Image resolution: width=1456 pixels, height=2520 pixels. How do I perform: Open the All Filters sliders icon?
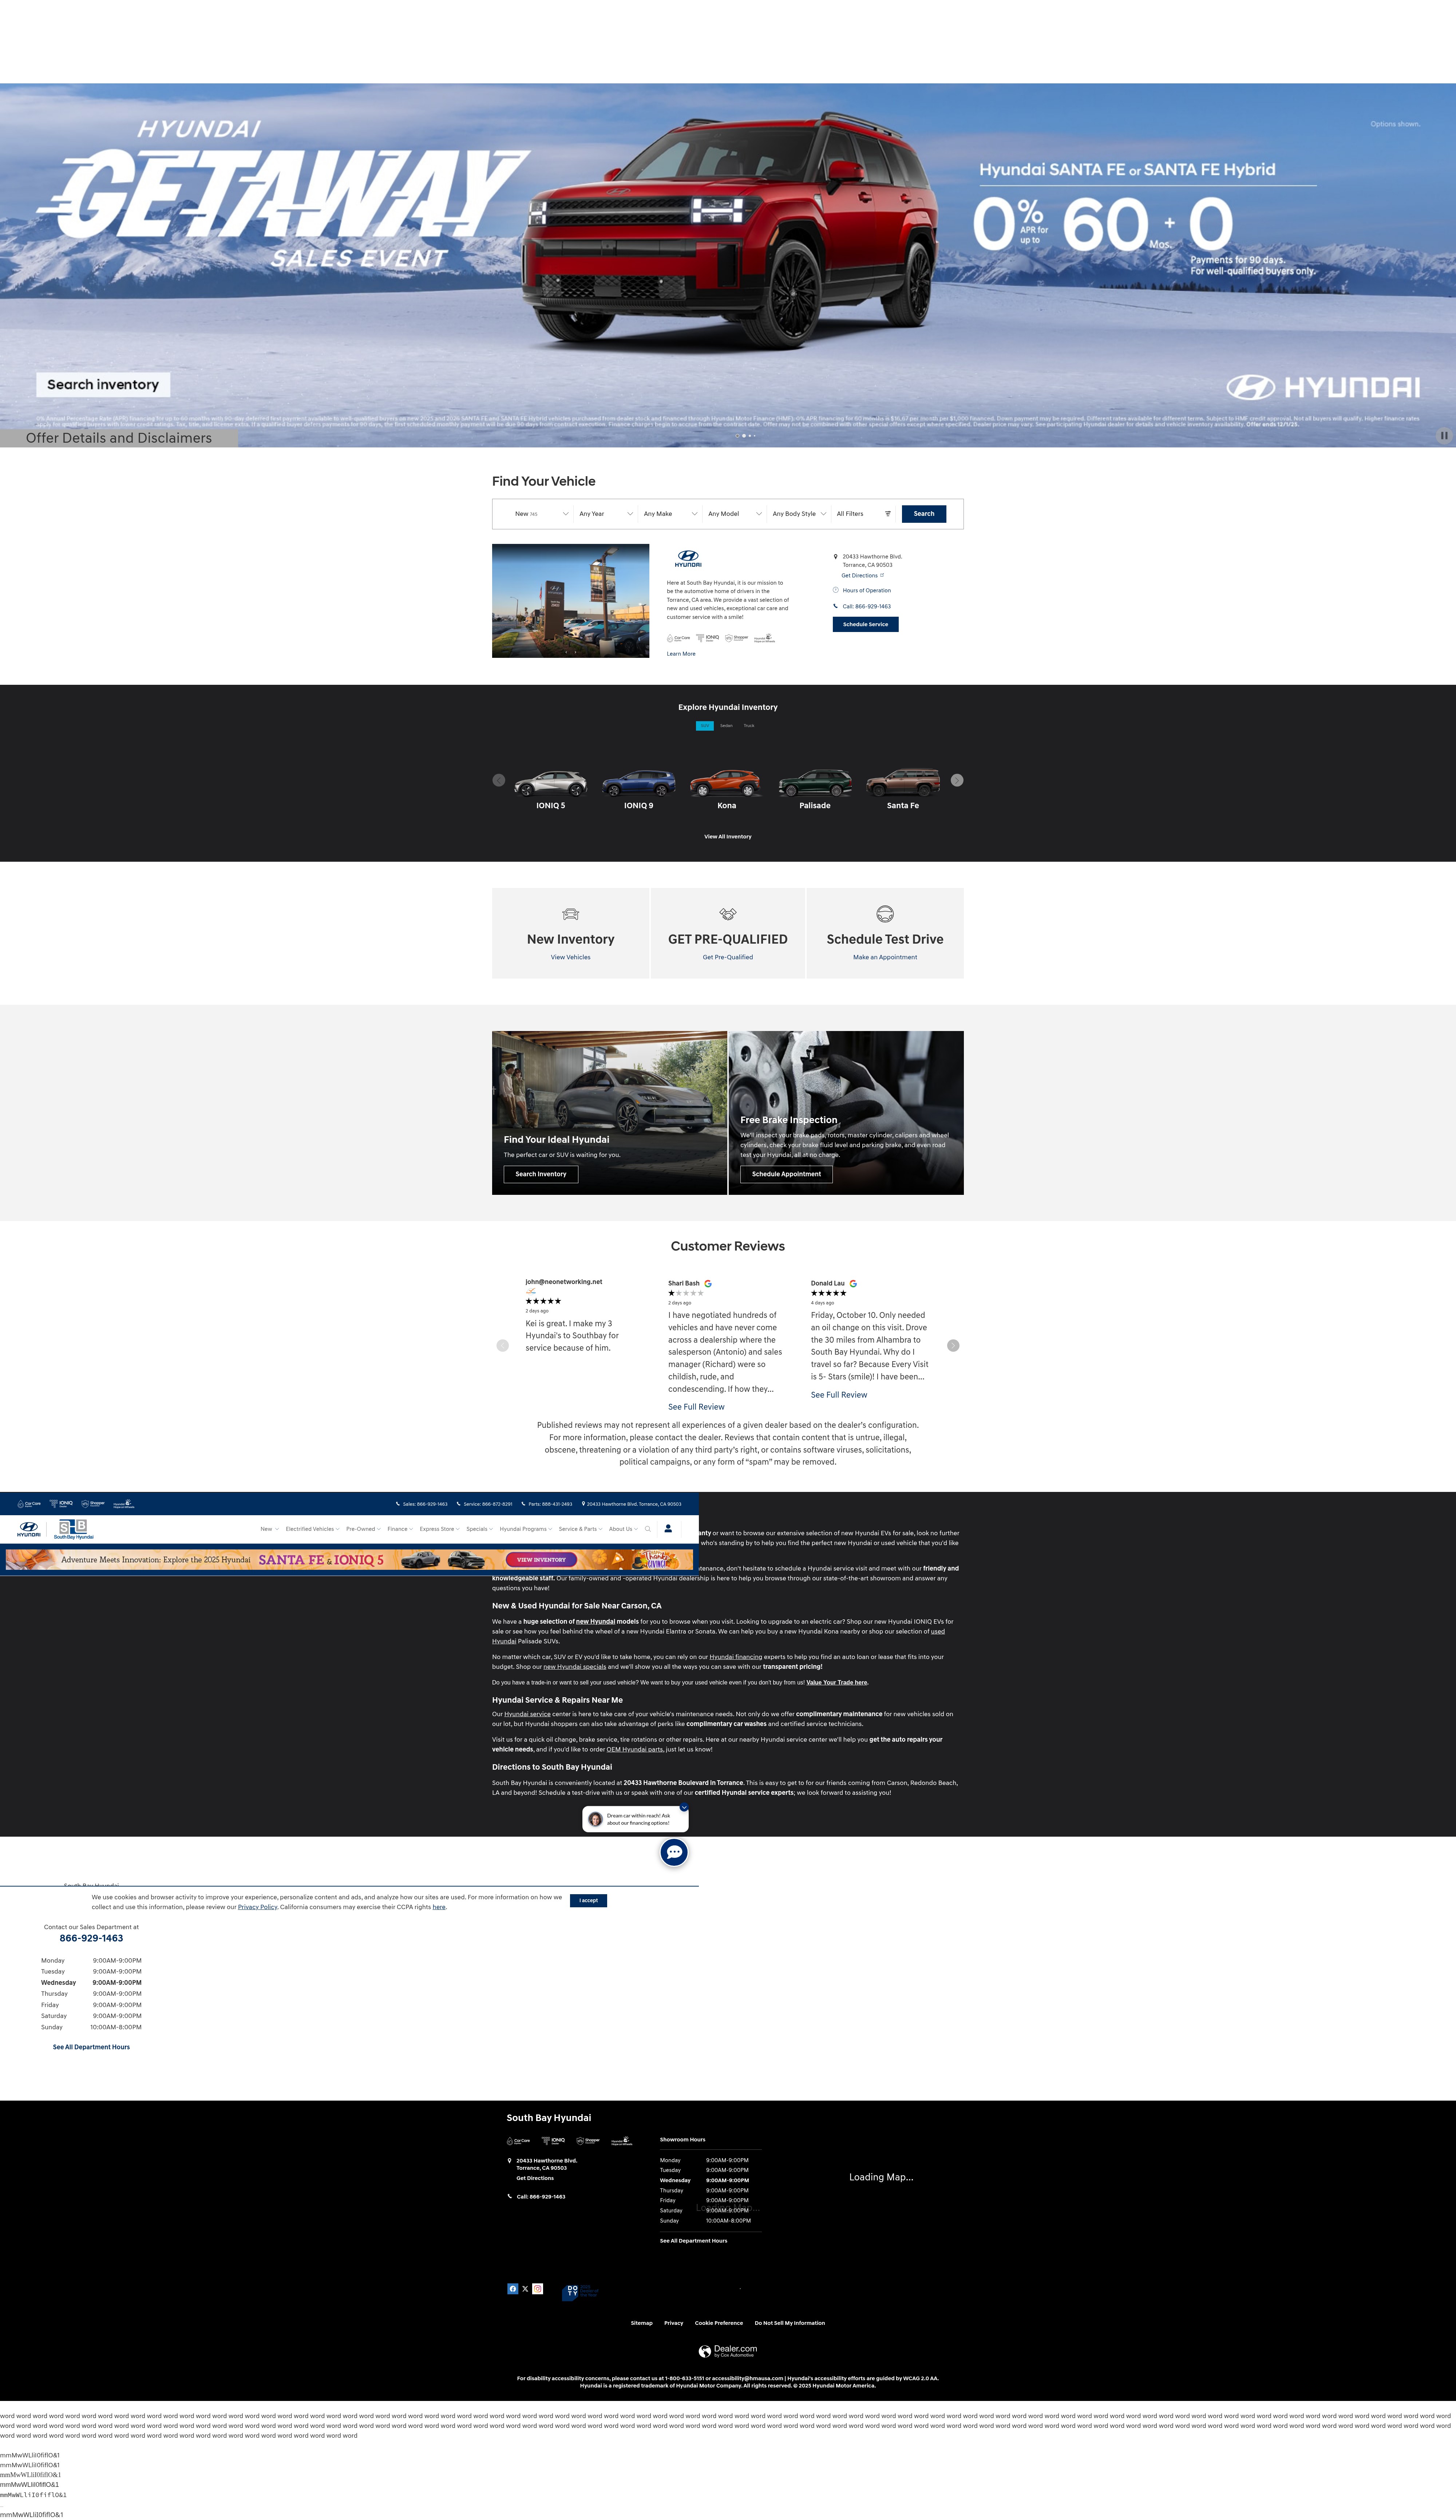click(x=888, y=514)
